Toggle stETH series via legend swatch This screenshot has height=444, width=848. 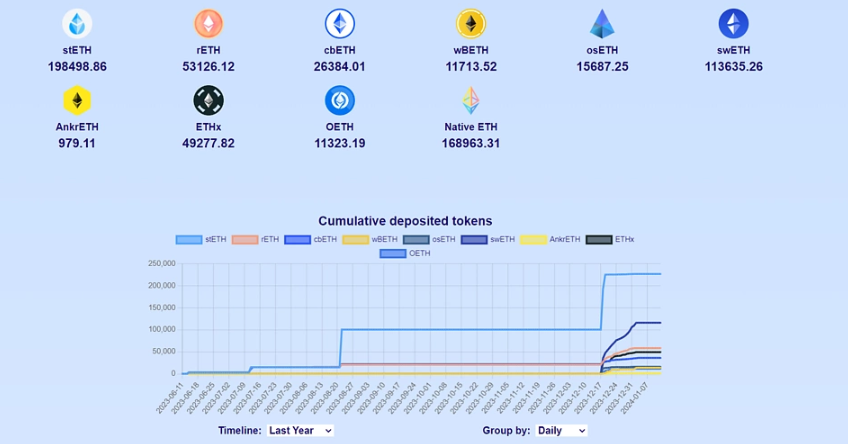pos(189,240)
